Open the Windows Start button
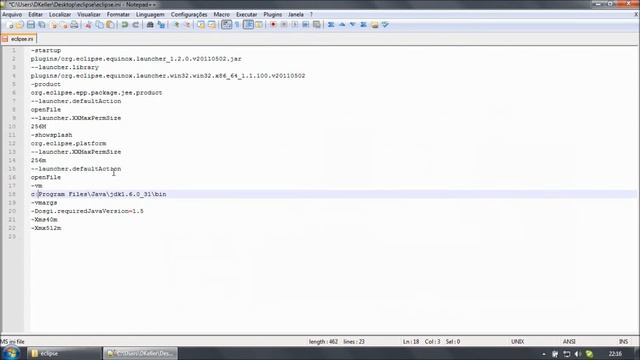640x360 pixels. (x=11, y=353)
